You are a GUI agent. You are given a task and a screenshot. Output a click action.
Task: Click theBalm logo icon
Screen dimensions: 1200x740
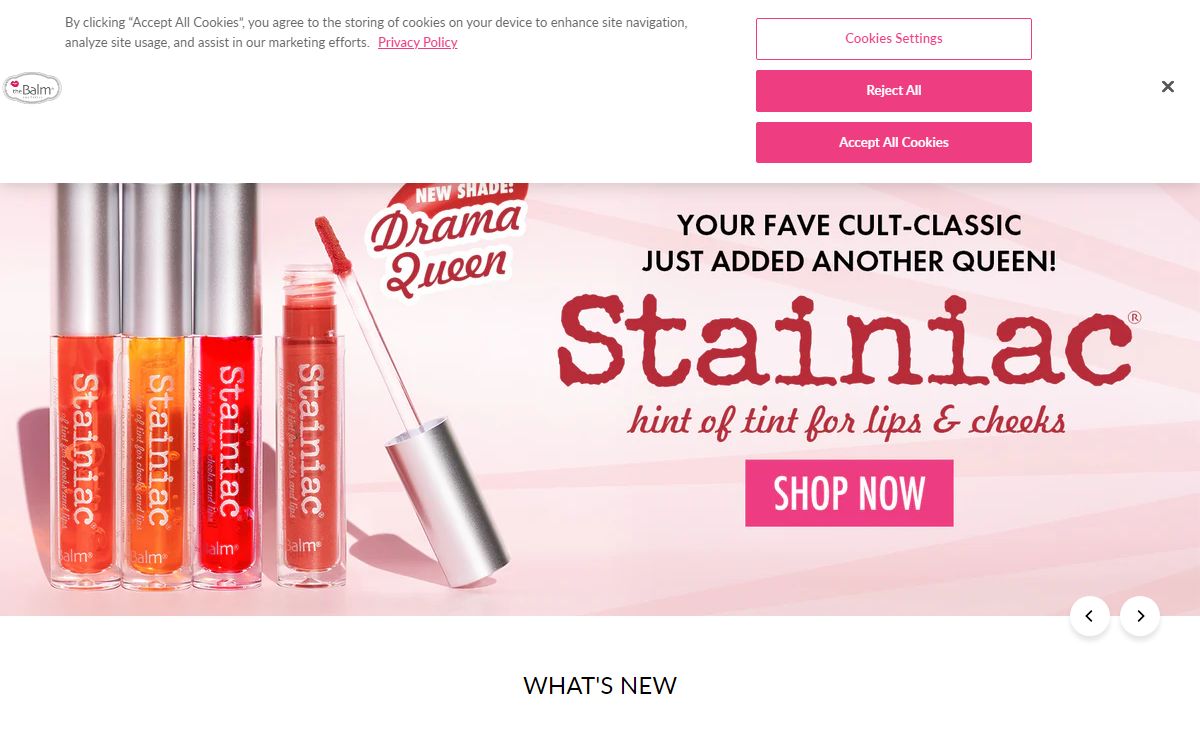tap(32, 88)
